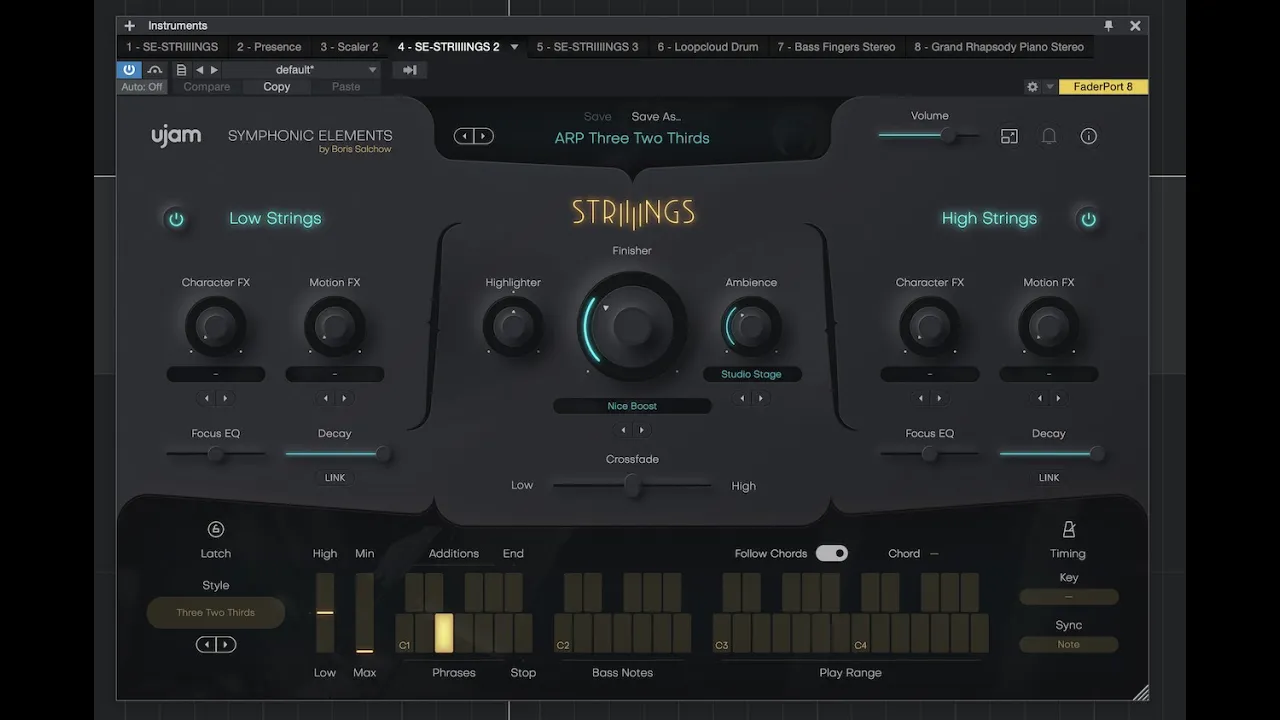Image resolution: width=1280 pixels, height=720 pixels.
Task: Click Save As.. in preset header
Action: coord(656,117)
